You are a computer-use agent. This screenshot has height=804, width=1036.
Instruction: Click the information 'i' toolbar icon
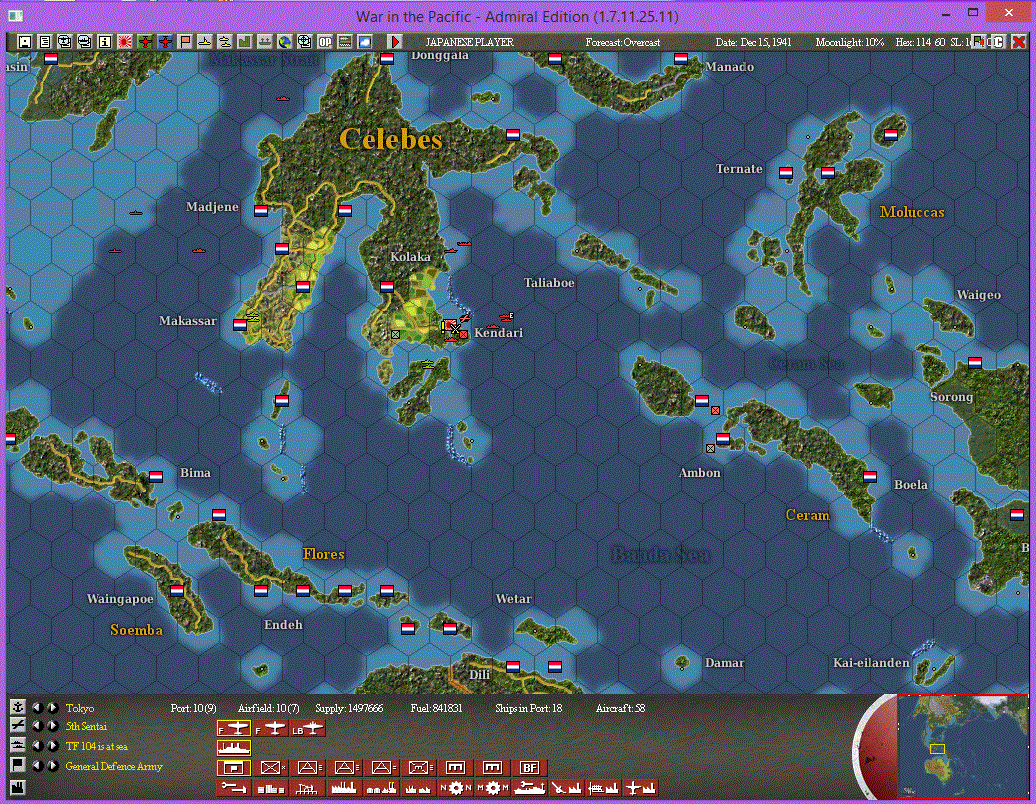(104, 42)
